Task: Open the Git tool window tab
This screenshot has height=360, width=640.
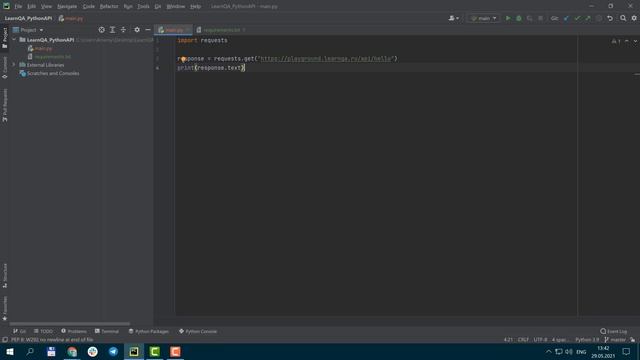Action: point(19,331)
